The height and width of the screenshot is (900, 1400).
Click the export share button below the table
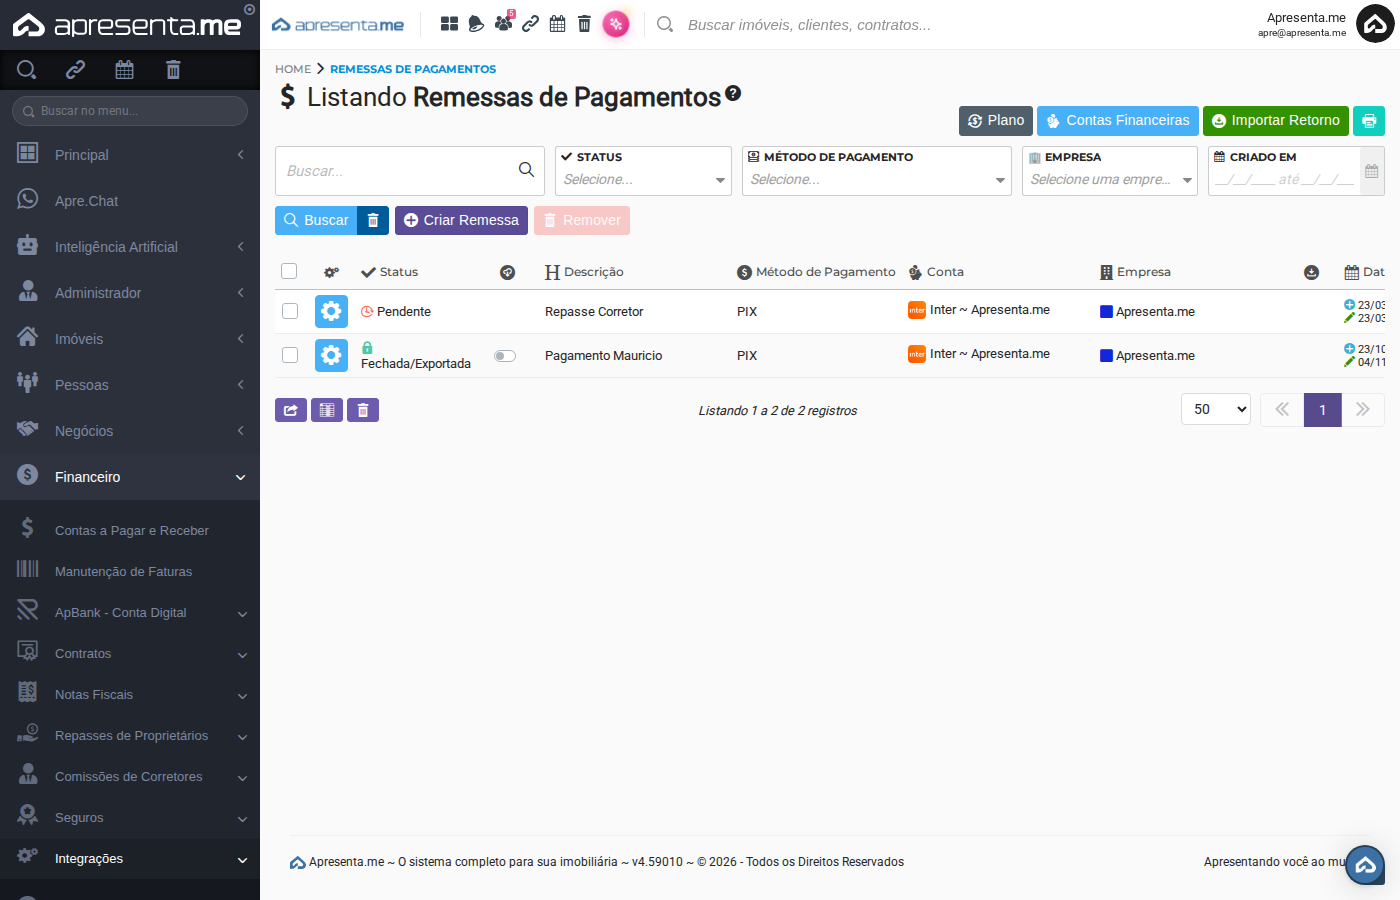(x=291, y=410)
